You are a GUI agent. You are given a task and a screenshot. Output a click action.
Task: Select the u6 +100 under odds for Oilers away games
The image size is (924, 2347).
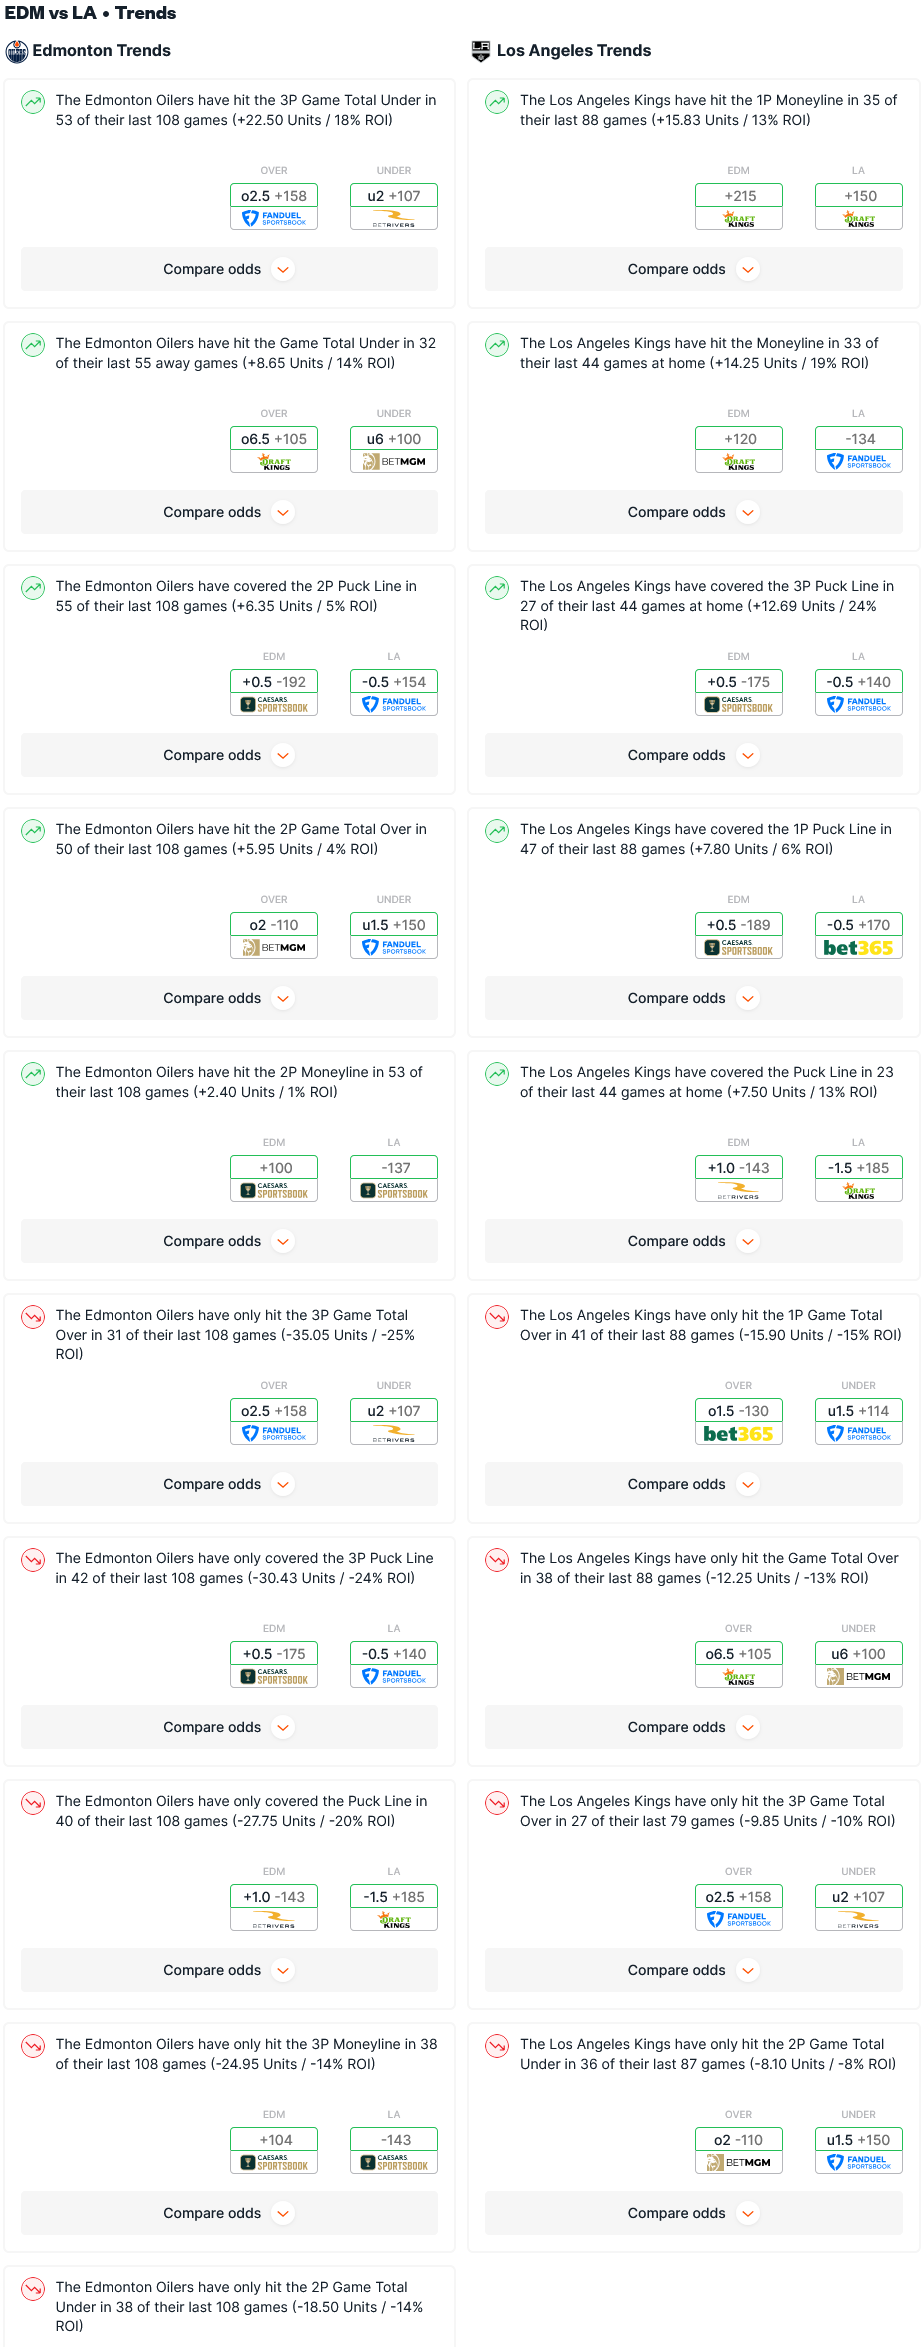(394, 439)
